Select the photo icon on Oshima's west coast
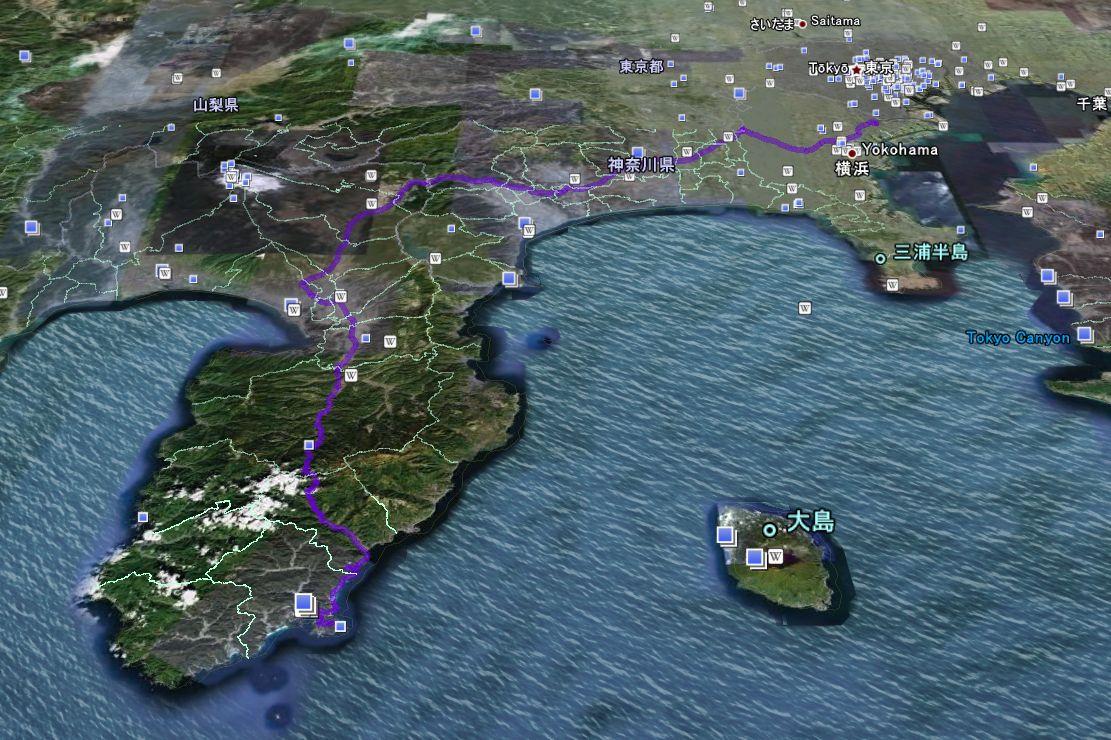The height and width of the screenshot is (740, 1111). [725, 537]
